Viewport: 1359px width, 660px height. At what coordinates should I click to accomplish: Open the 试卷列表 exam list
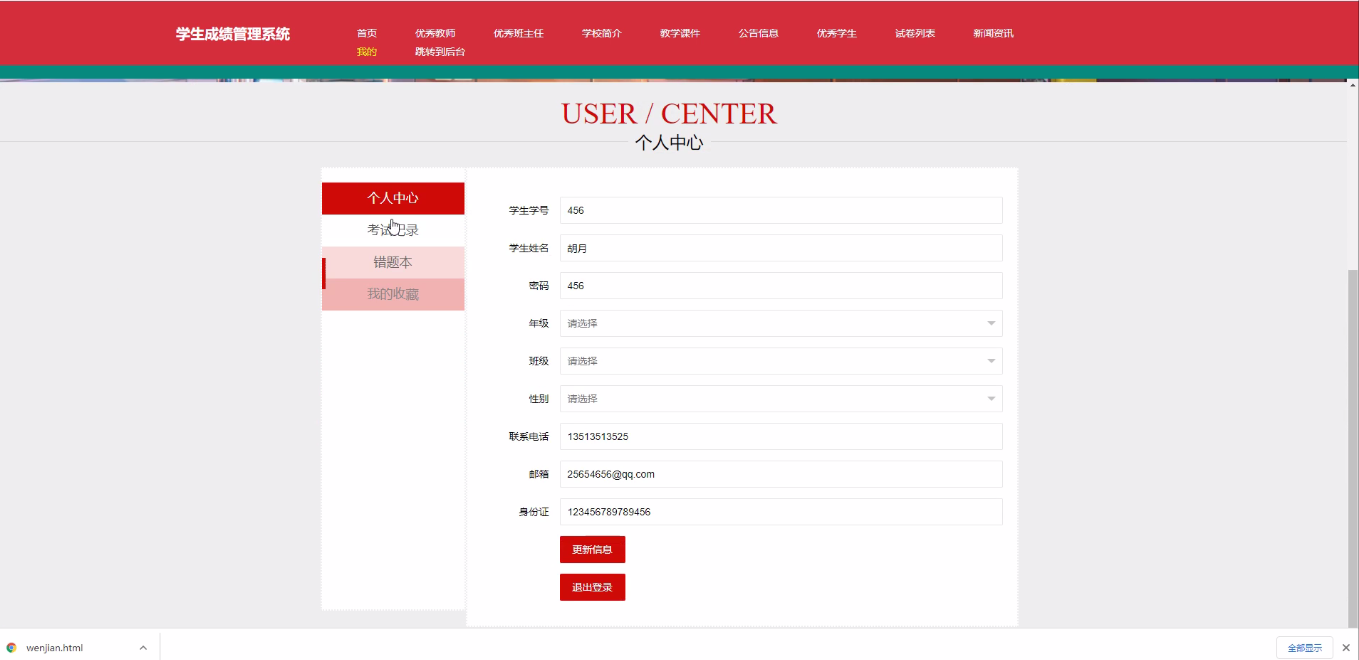point(914,32)
